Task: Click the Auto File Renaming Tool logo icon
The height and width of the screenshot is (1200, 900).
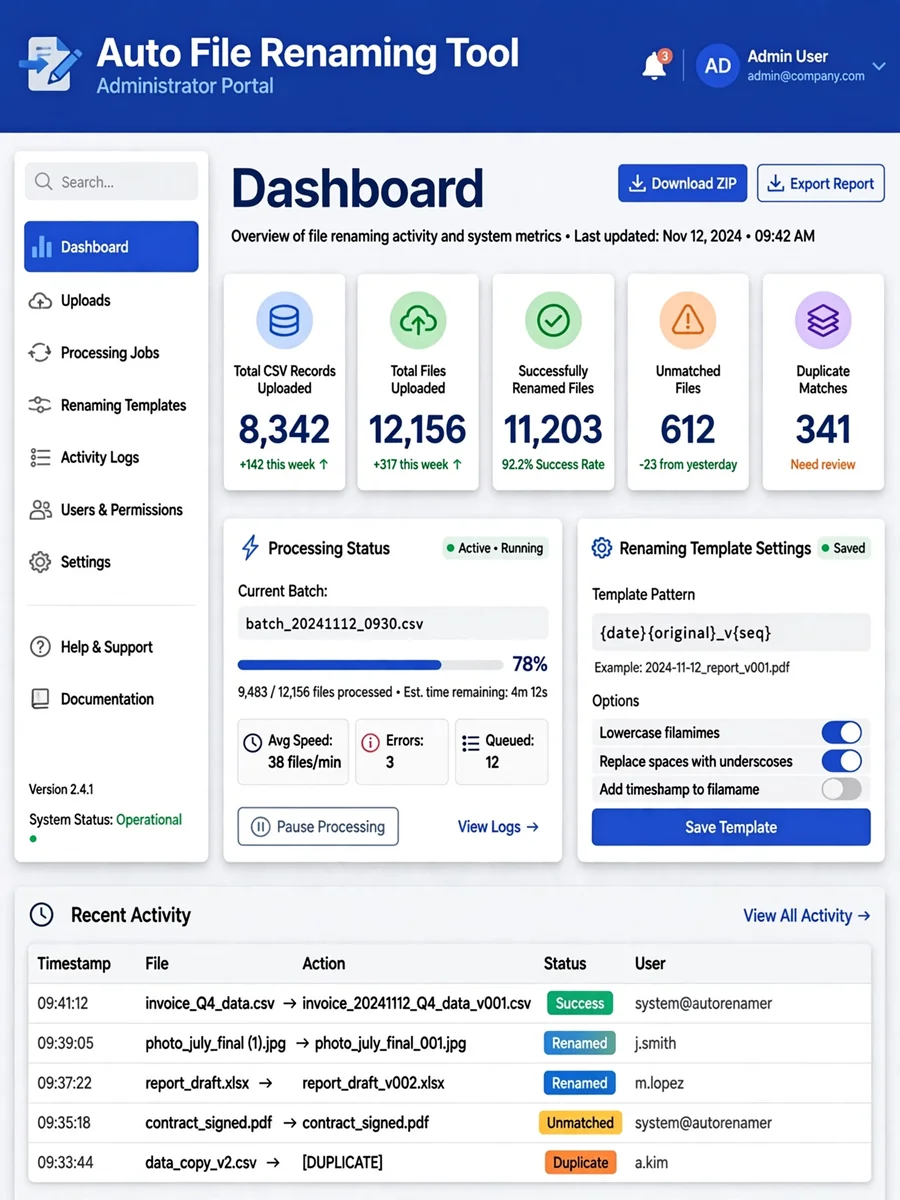Action: 50,65
